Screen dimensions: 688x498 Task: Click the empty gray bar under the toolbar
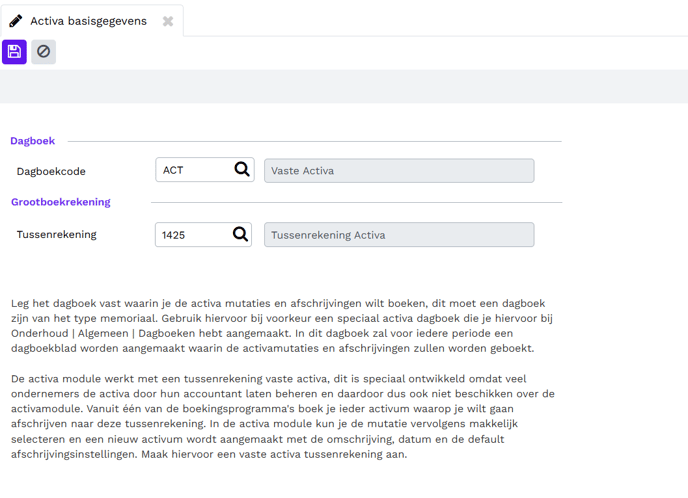344,86
